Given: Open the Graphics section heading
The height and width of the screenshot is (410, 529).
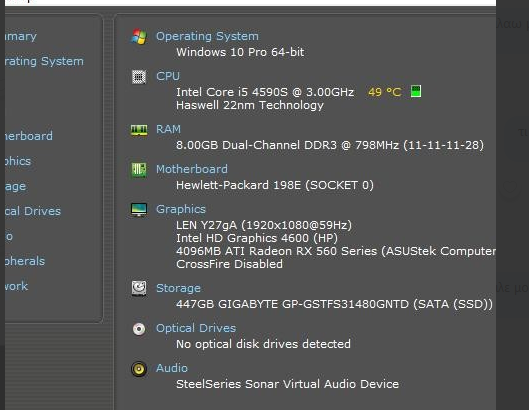Looking at the screenshot, I should [x=180, y=209].
